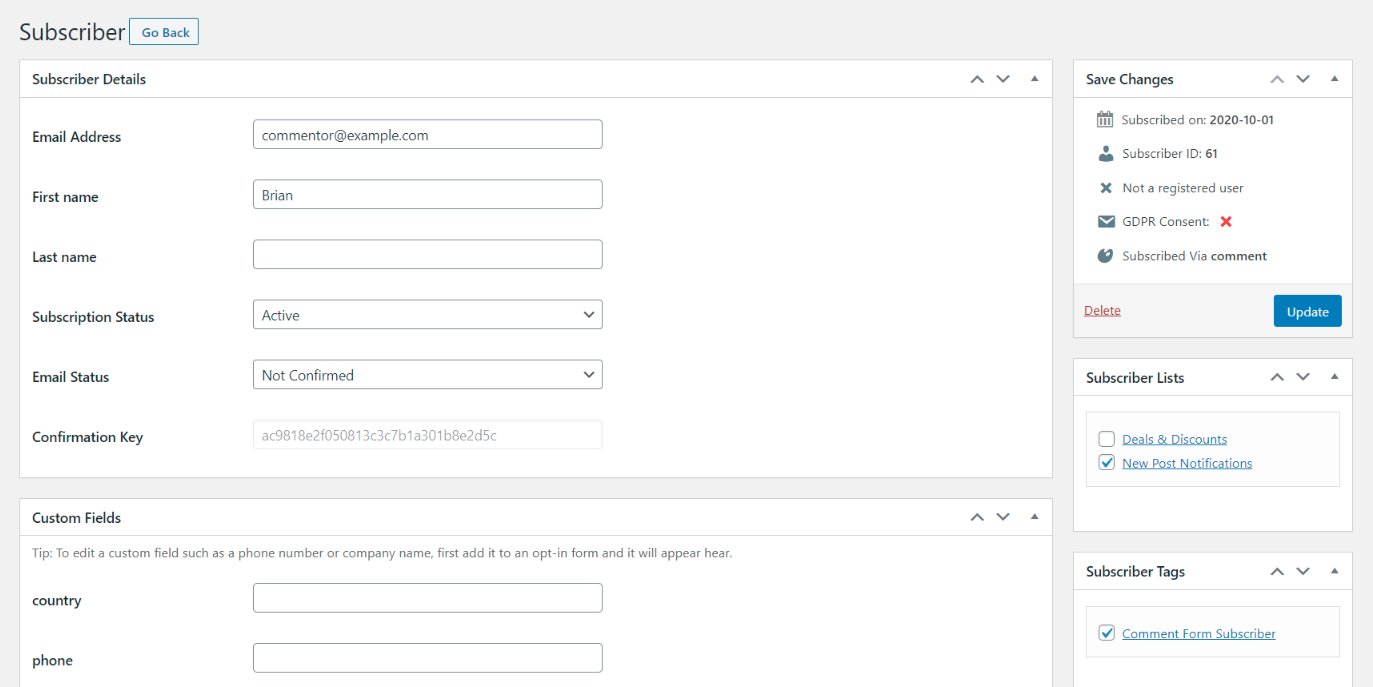Click the Custom Fields panel title

(76, 518)
